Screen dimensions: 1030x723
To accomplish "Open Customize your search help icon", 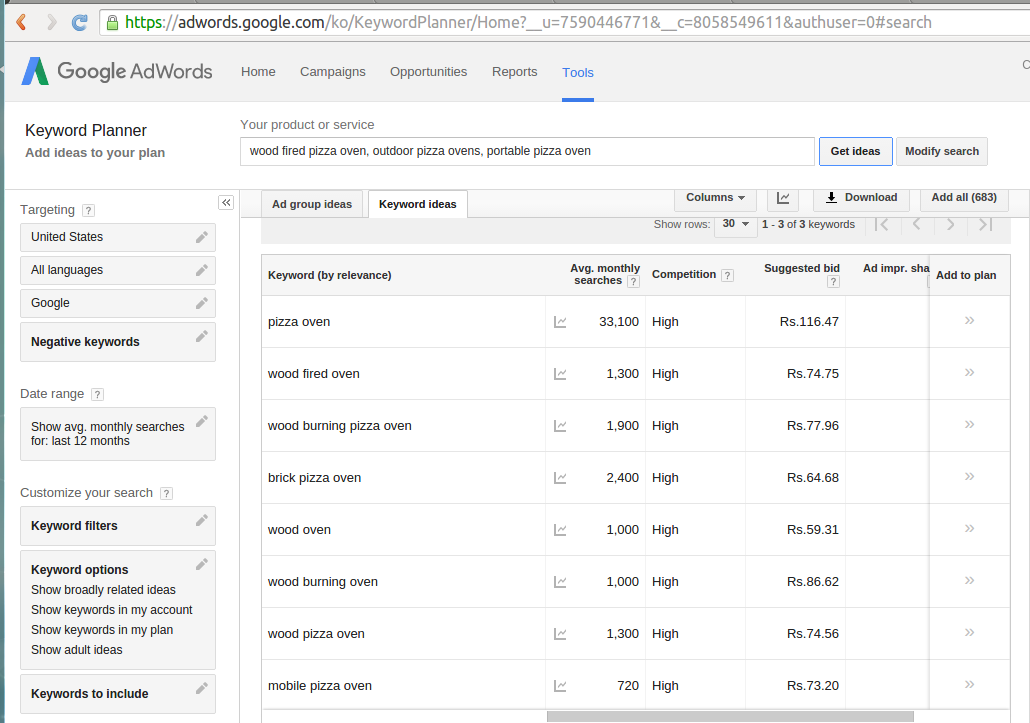I will click(167, 493).
